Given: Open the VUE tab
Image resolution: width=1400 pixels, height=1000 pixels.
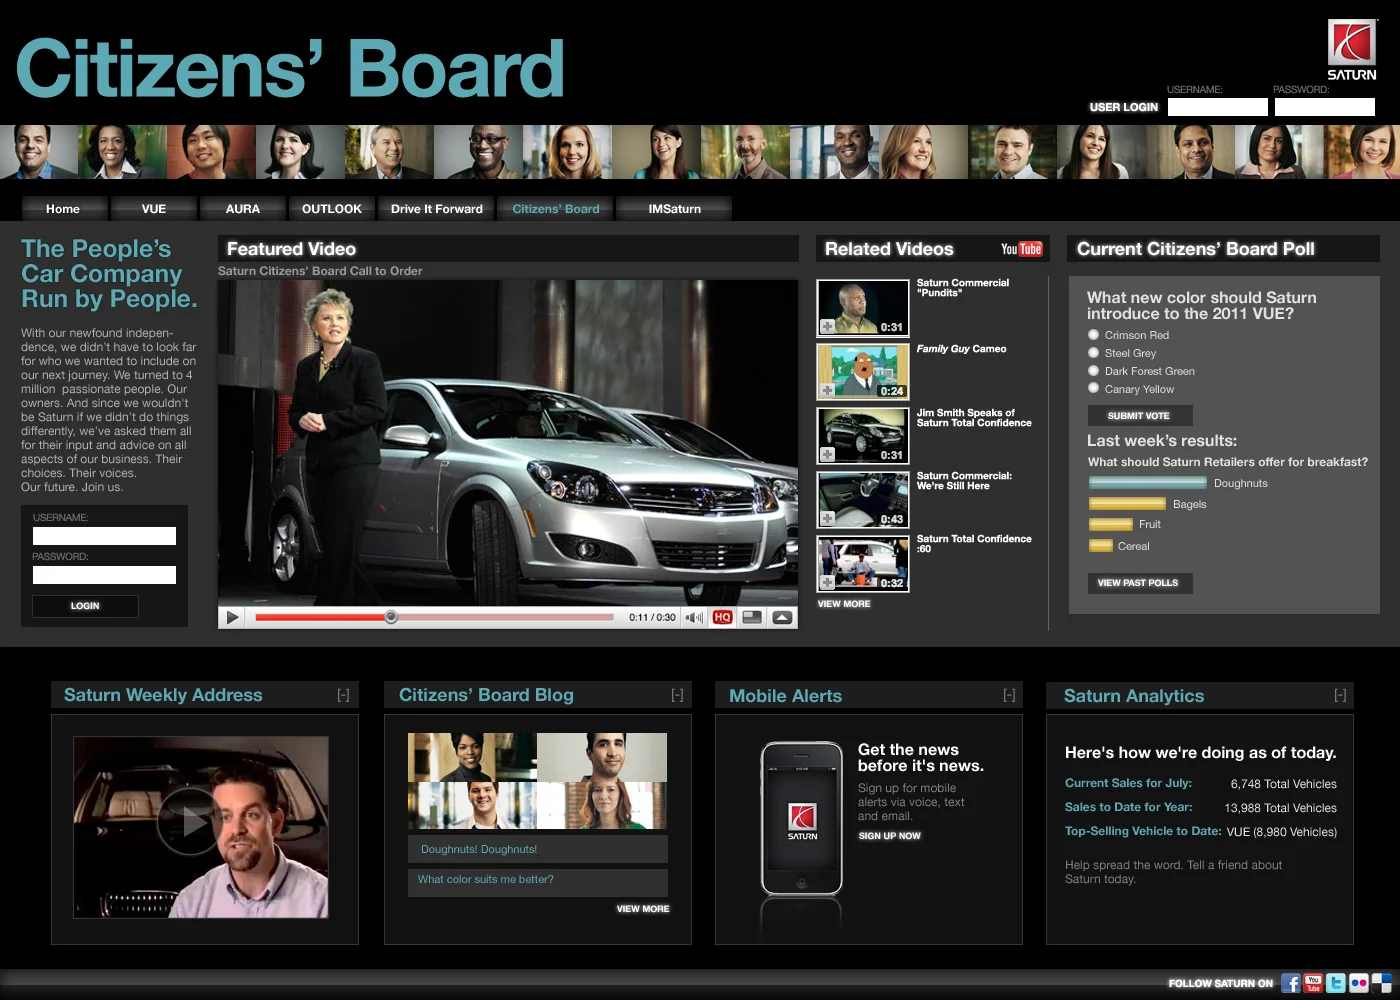Looking at the screenshot, I should tap(154, 209).
